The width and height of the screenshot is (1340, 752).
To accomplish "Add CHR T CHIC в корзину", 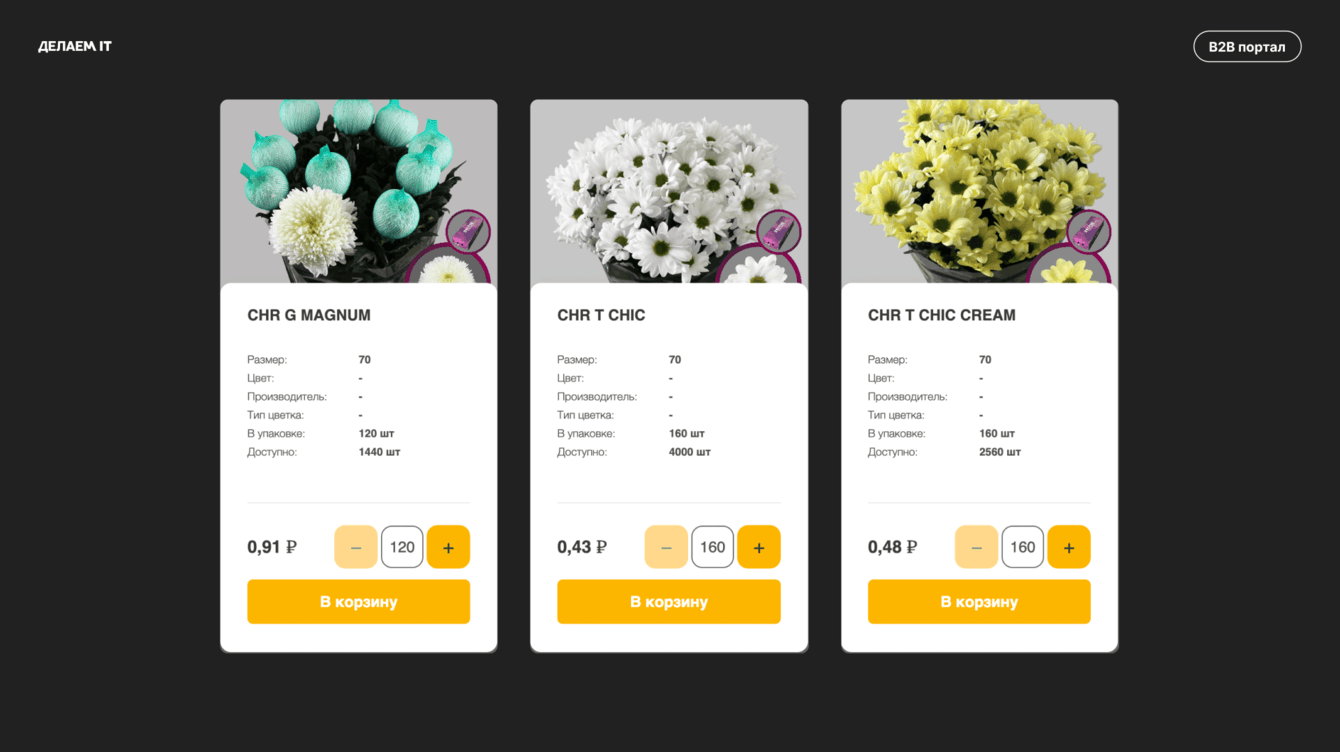I will click(669, 602).
